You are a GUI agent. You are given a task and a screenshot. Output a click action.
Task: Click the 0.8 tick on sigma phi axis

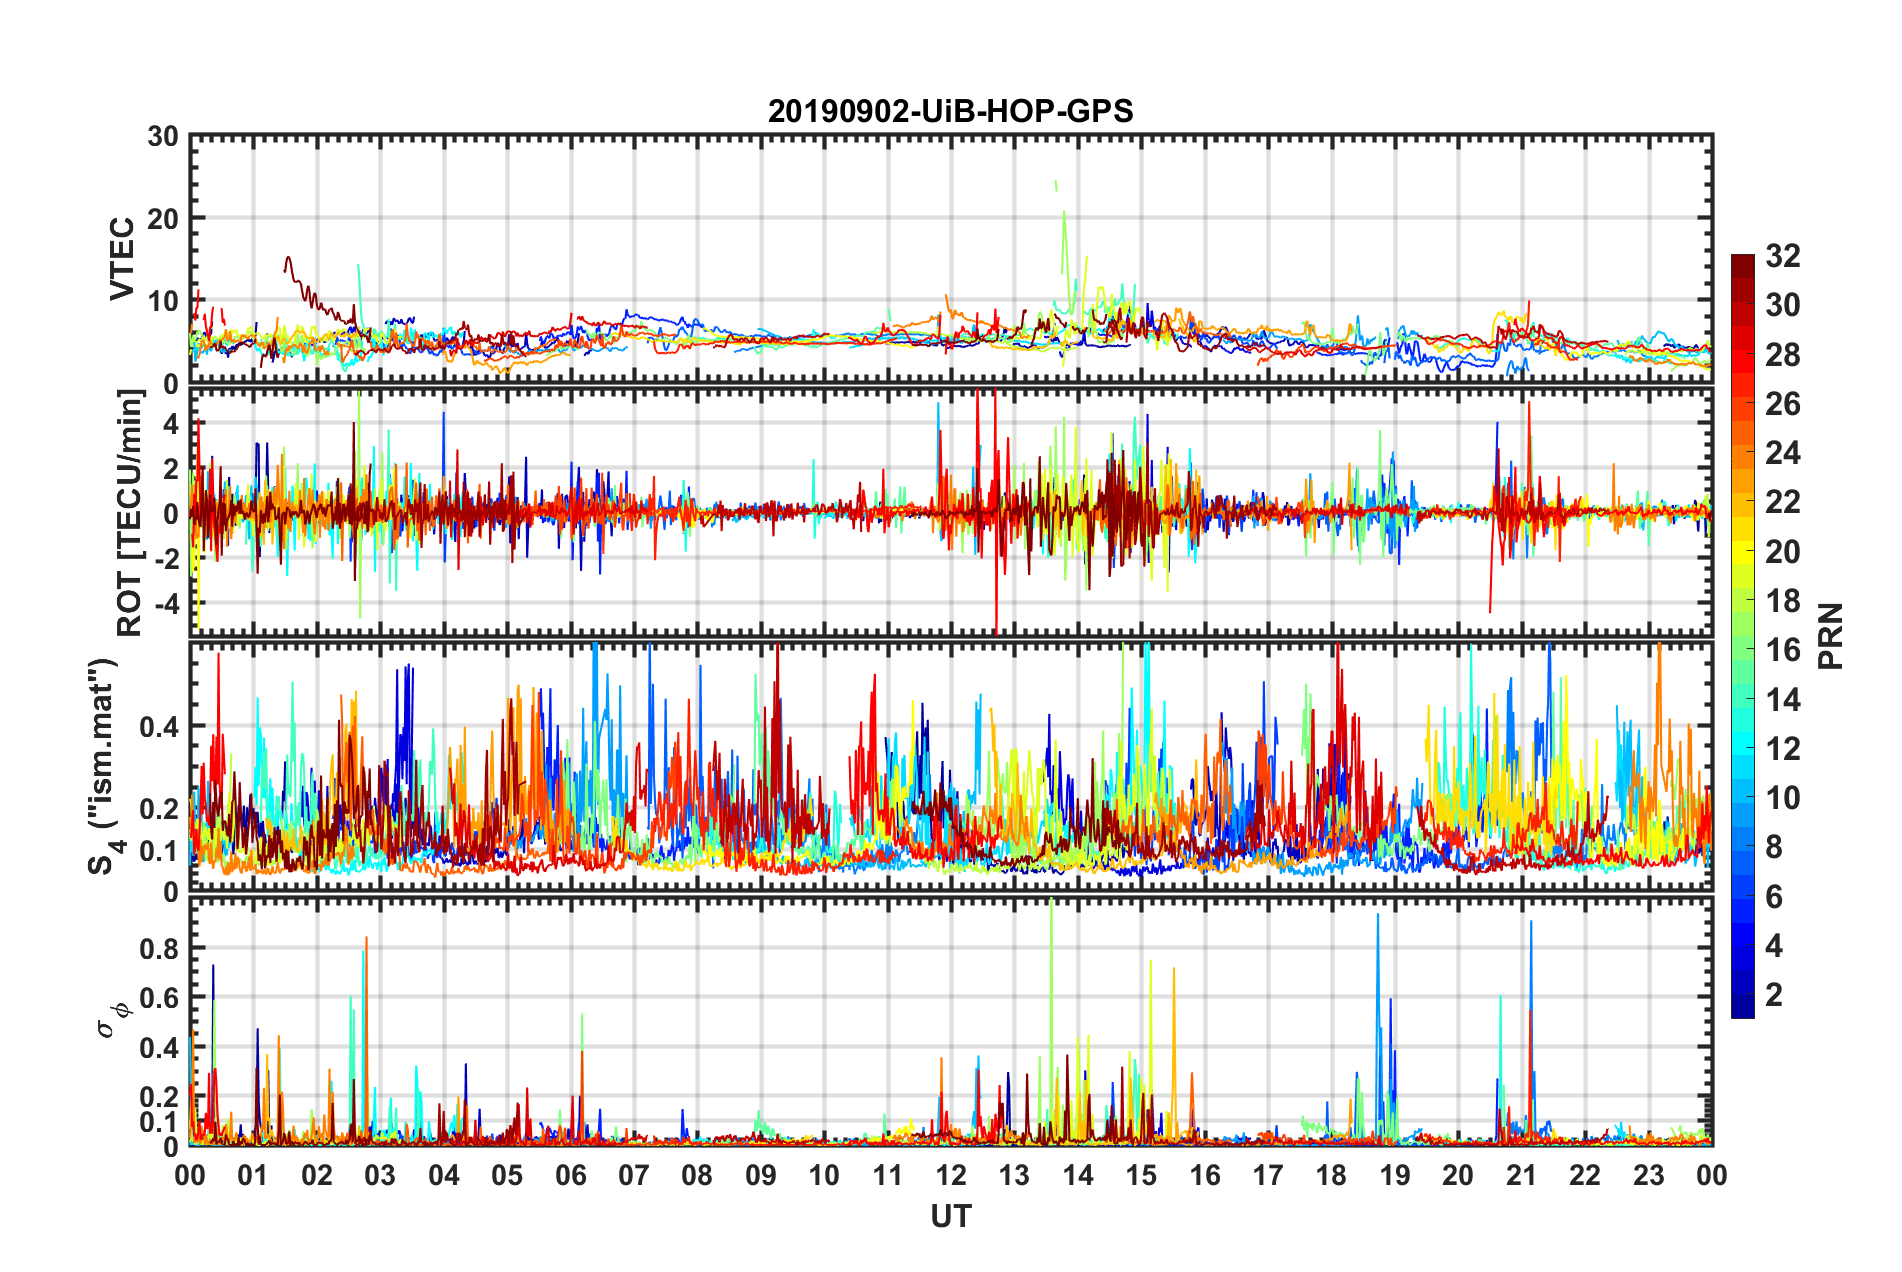pos(157,948)
